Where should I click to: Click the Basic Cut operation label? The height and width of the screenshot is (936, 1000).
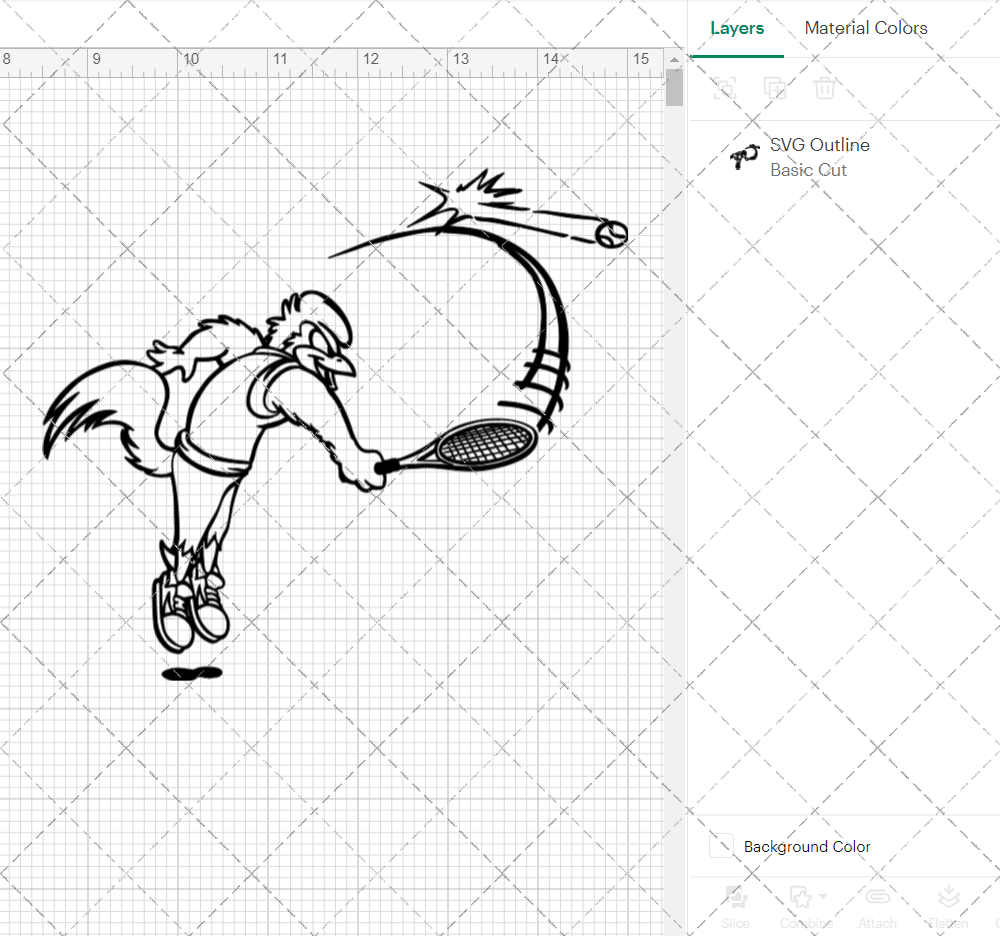click(808, 170)
